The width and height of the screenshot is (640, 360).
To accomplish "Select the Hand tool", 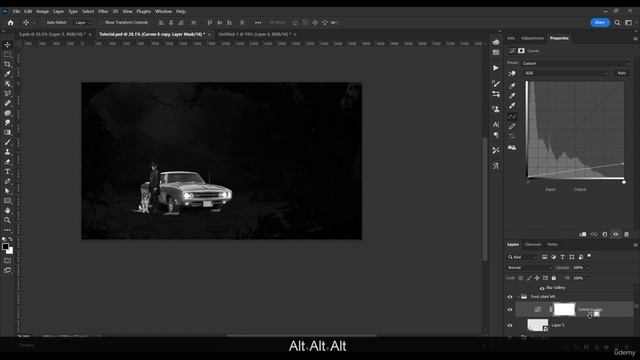I will [x=7, y=211].
